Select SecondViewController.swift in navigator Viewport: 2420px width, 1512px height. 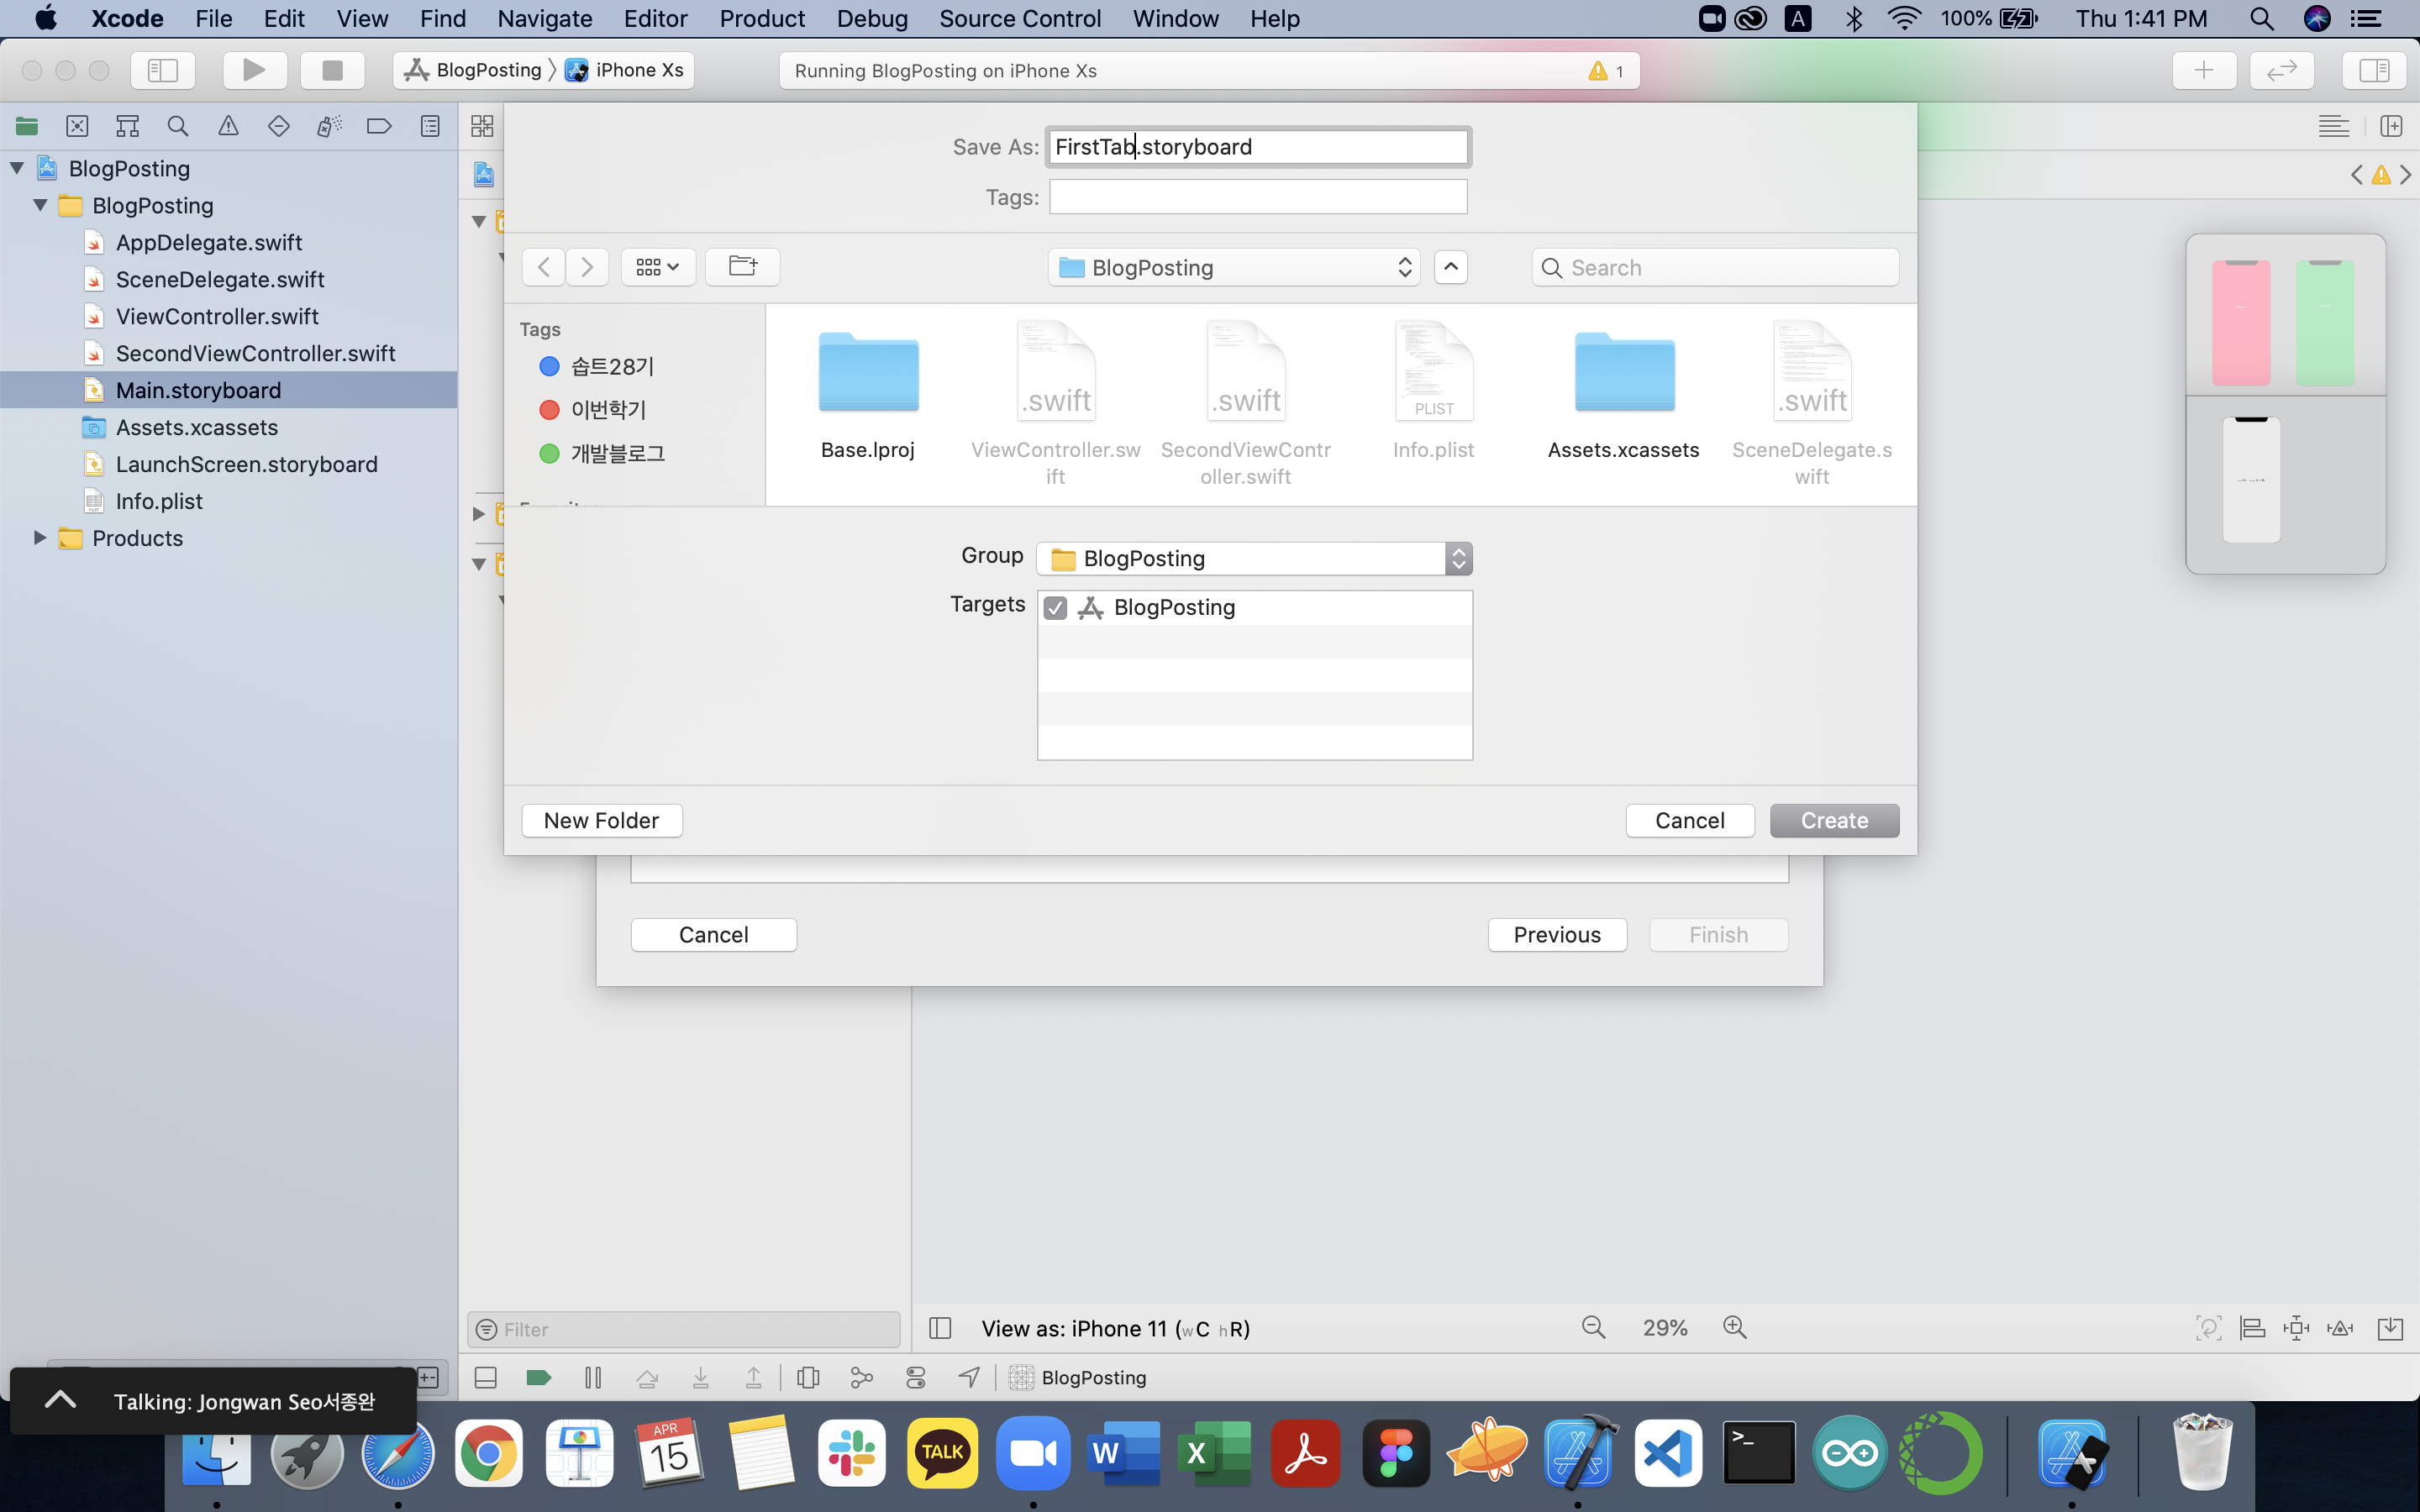tap(229, 353)
